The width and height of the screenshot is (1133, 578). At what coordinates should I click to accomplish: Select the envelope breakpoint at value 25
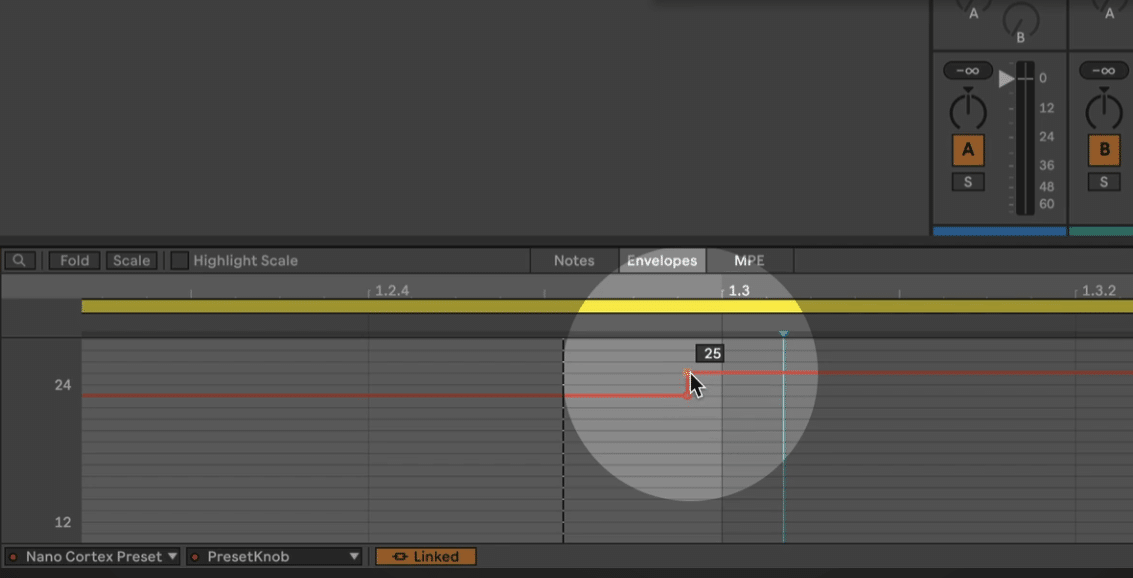point(687,373)
